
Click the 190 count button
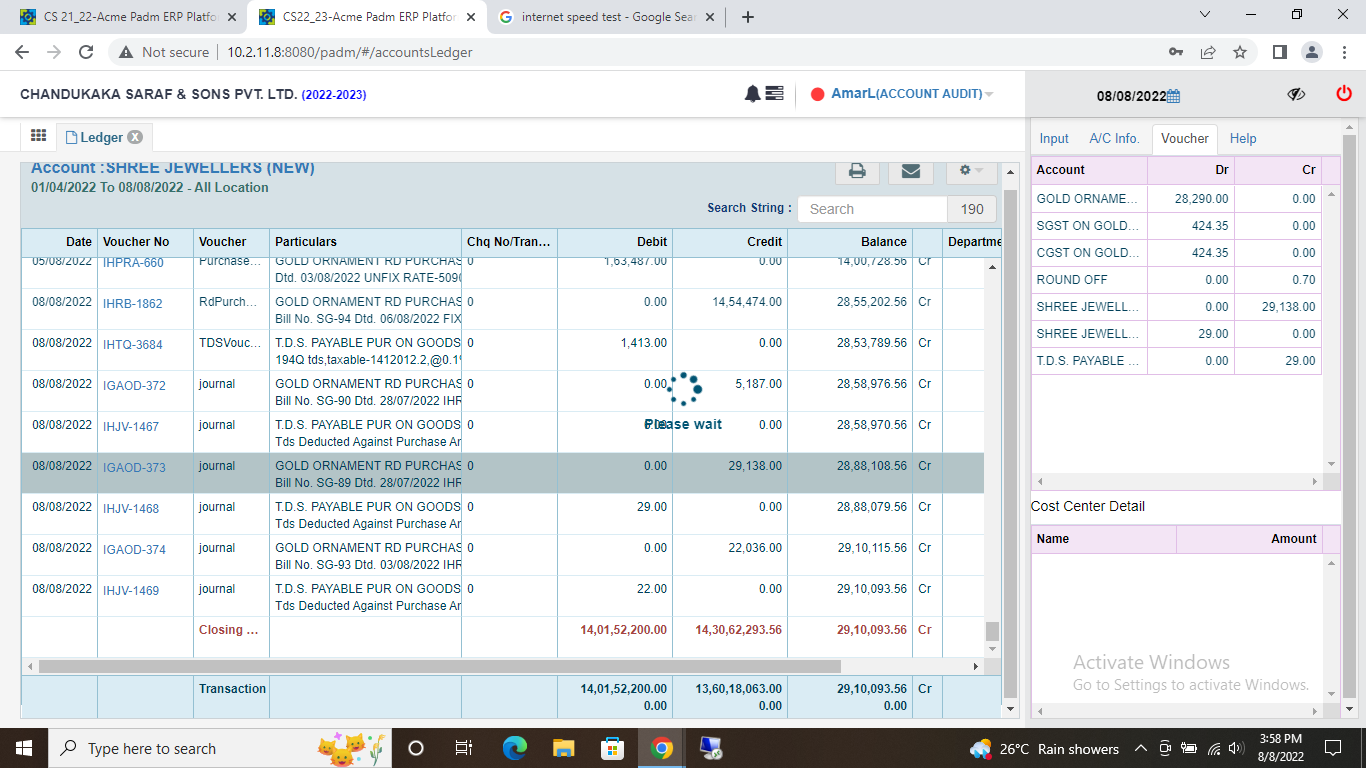(972, 209)
